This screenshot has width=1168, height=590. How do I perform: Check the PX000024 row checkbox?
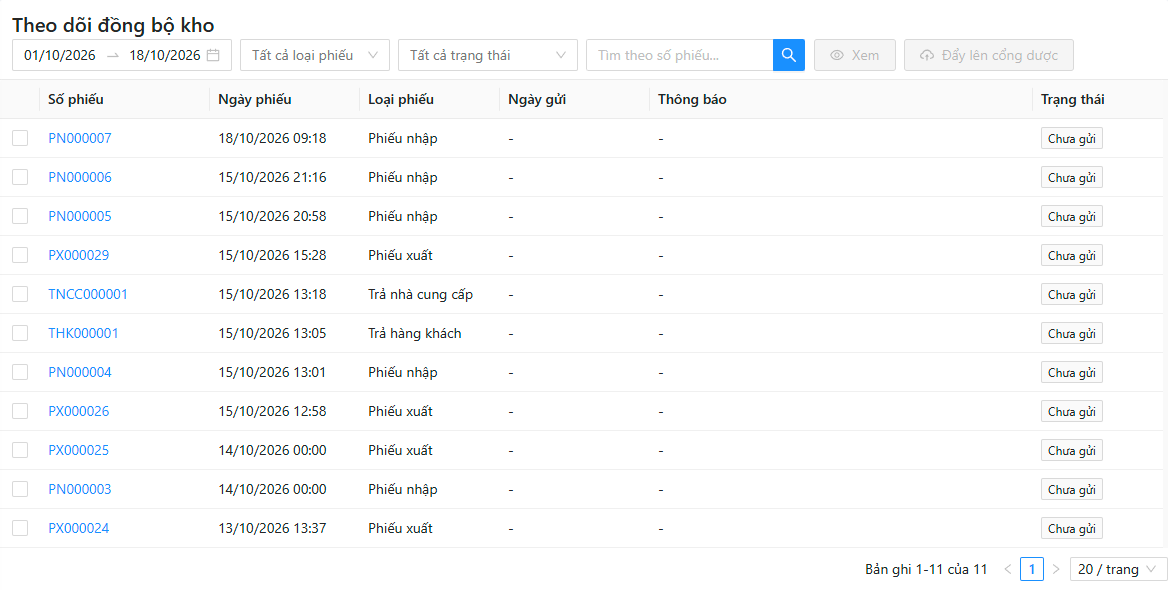(20, 527)
